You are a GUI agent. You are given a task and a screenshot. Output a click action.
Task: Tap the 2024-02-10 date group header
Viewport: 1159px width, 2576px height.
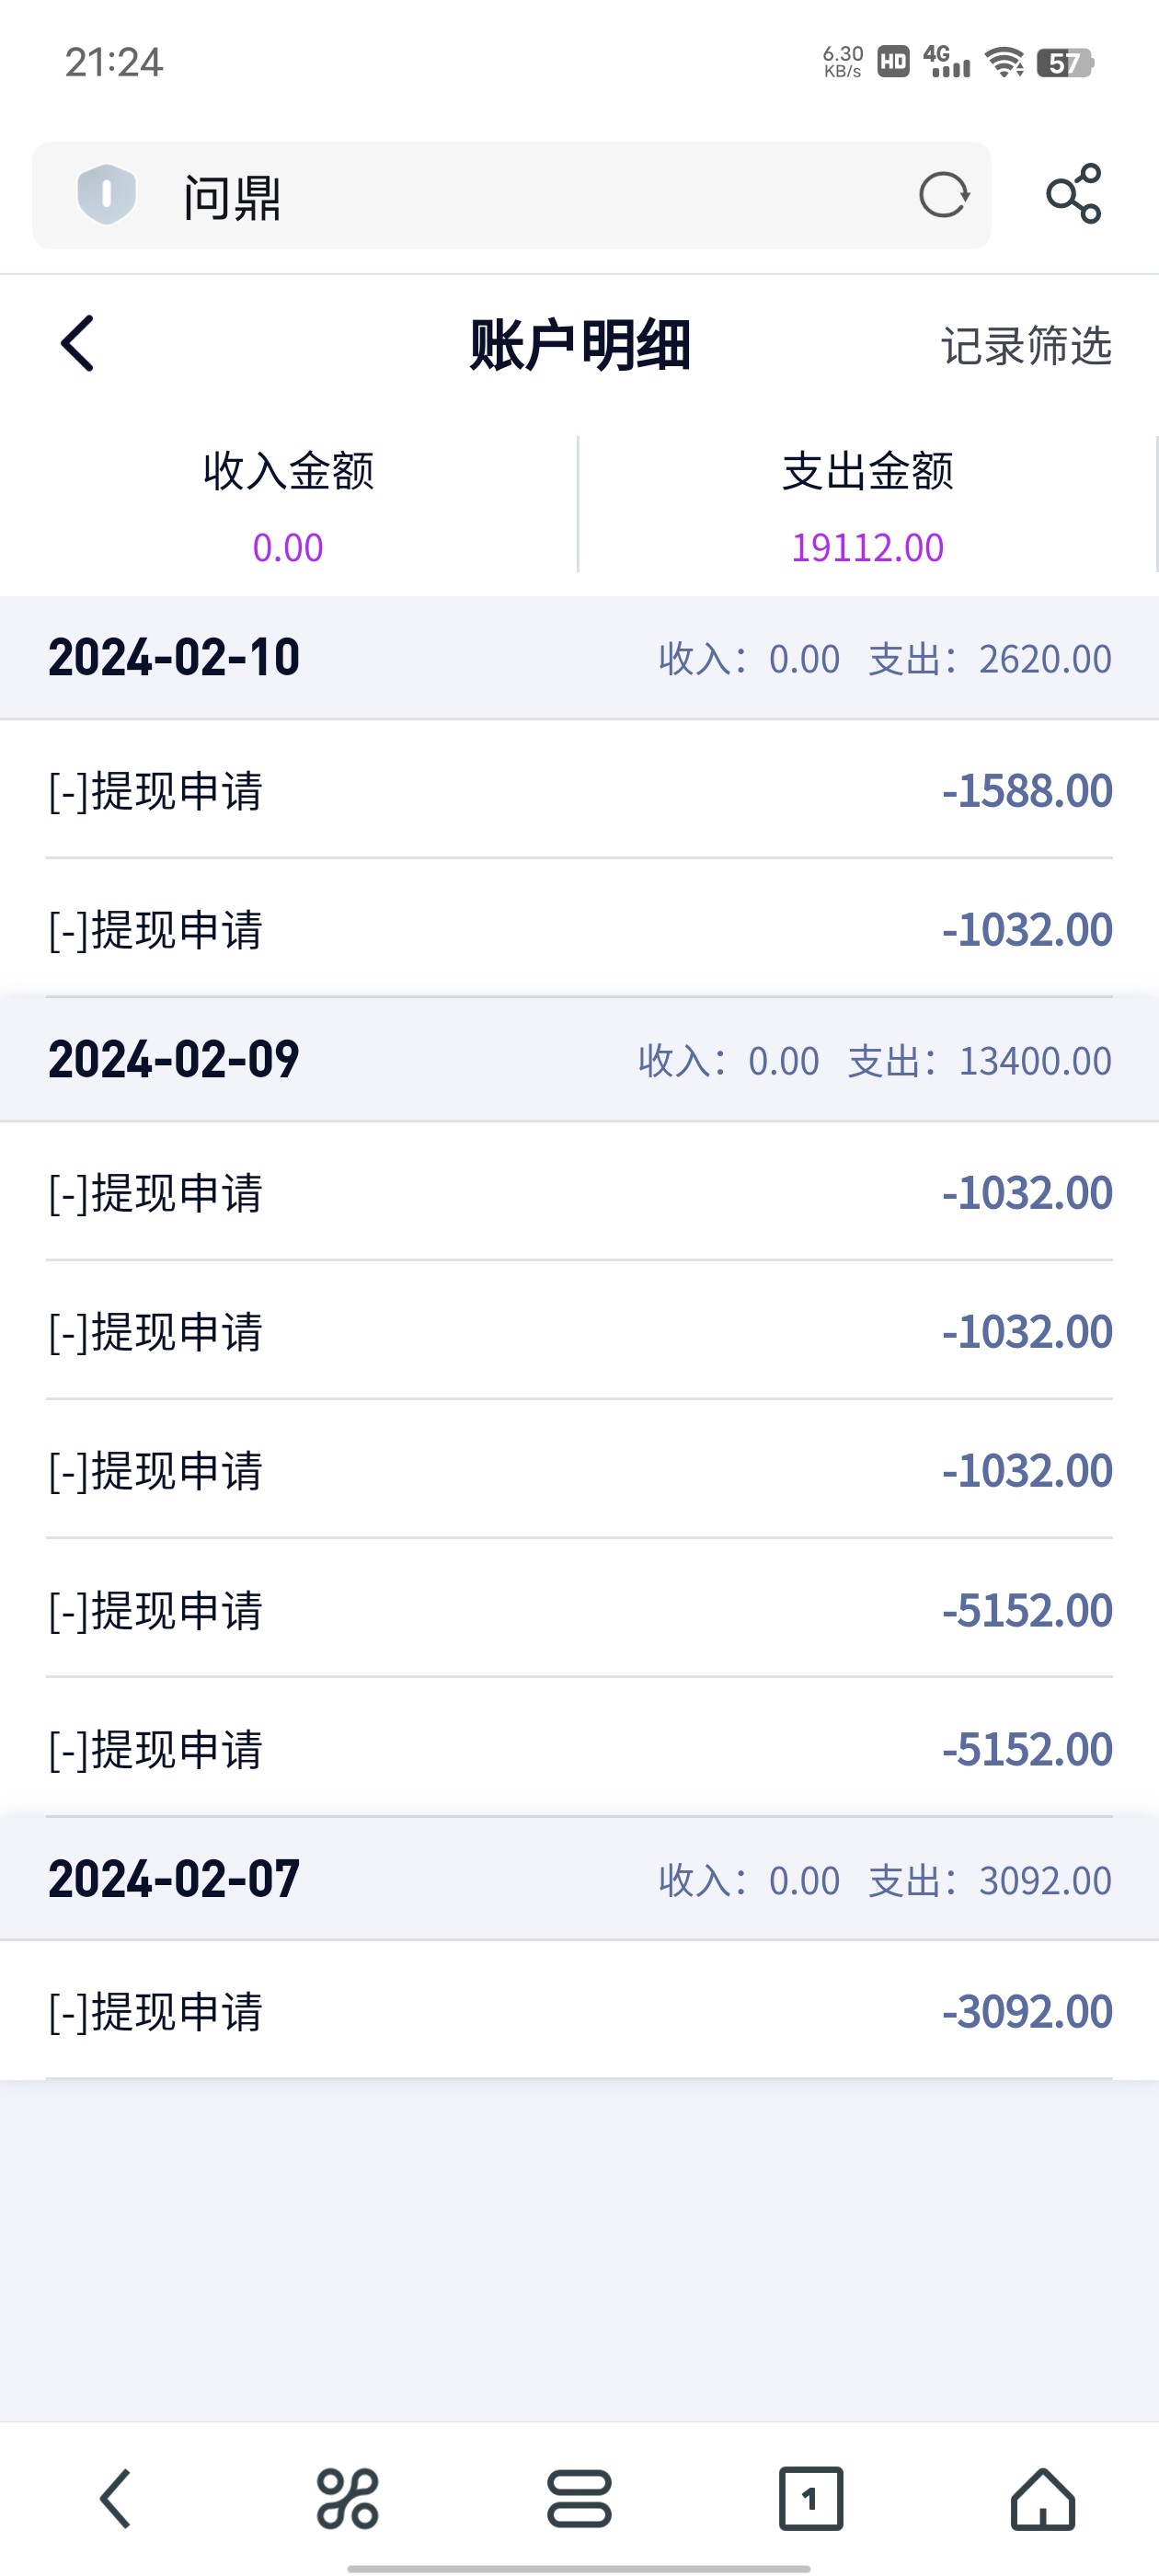[579, 658]
